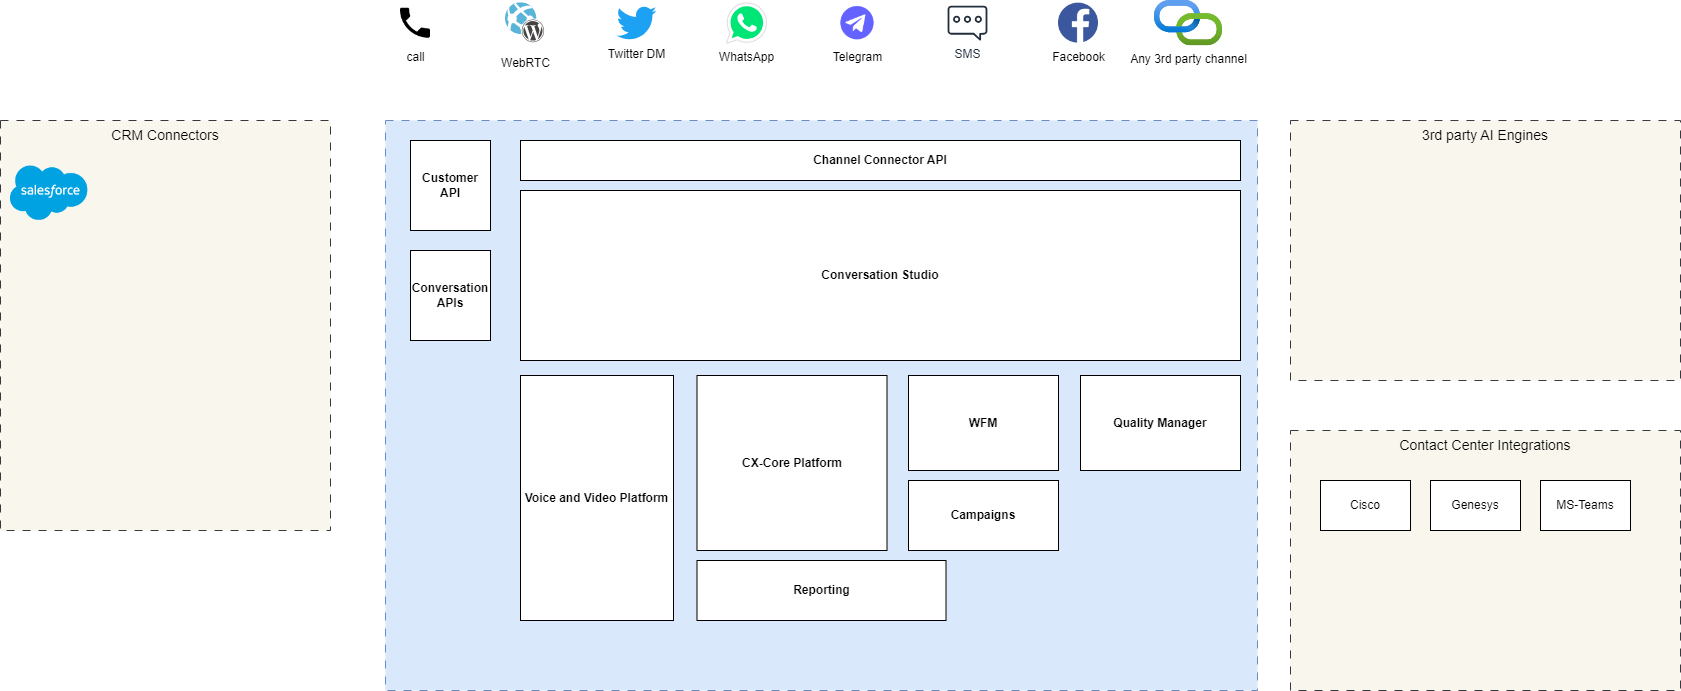Click the Campaigns box

(983, 515)
